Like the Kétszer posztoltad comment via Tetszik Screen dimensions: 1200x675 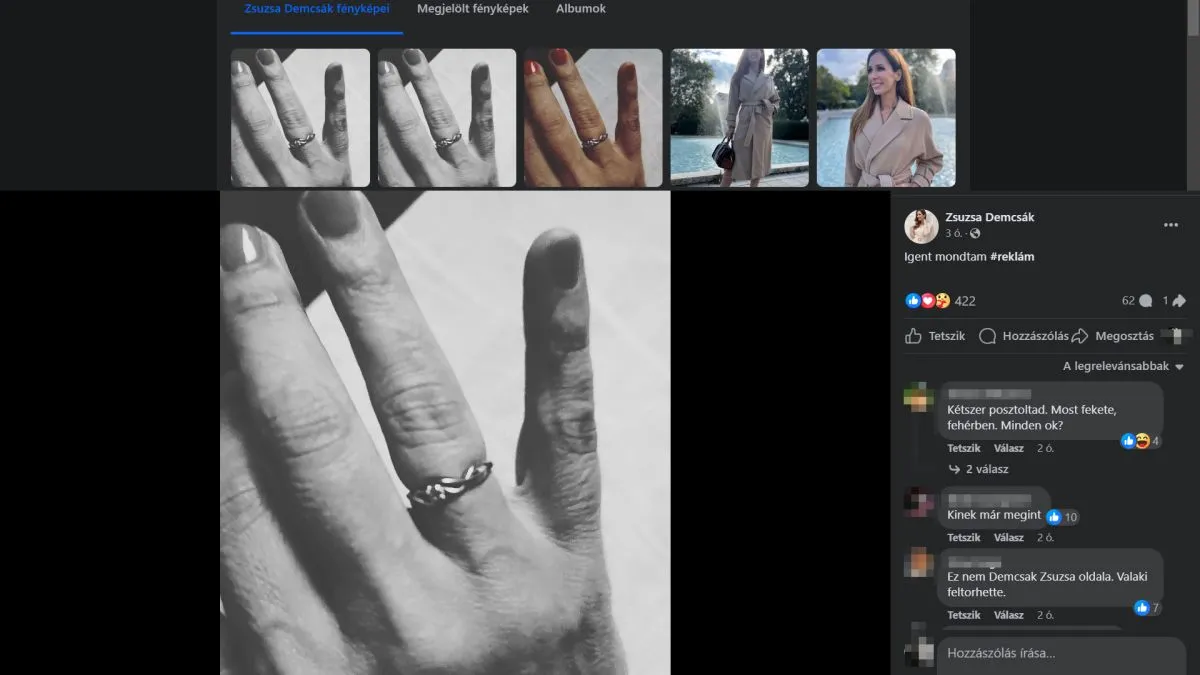point(964,448)
